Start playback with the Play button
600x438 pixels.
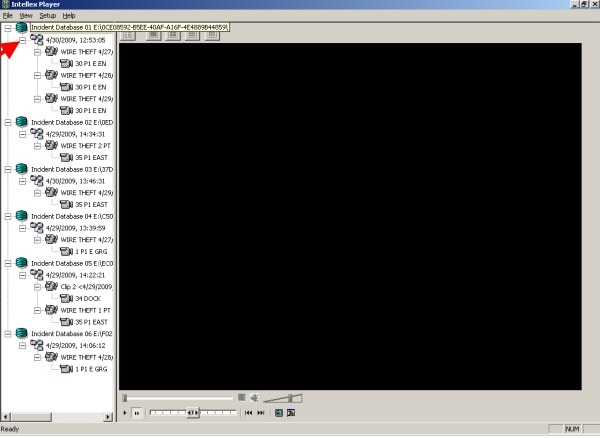click(x=125, y=413)
